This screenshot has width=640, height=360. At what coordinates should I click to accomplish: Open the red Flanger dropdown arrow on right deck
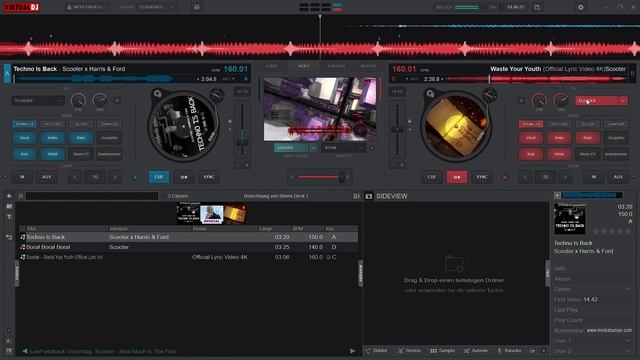click(x=623, y=100)
